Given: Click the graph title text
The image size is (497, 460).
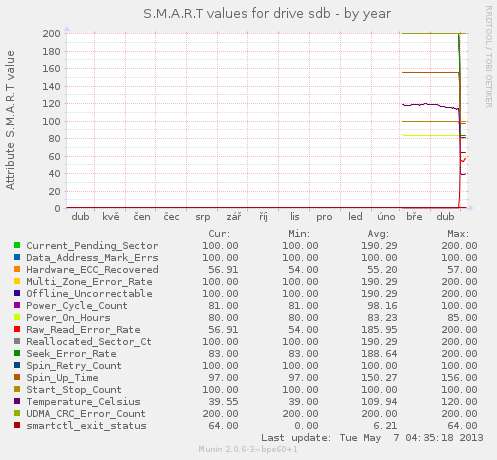Looking at the screenshot, I should click(x=267, y=14).
